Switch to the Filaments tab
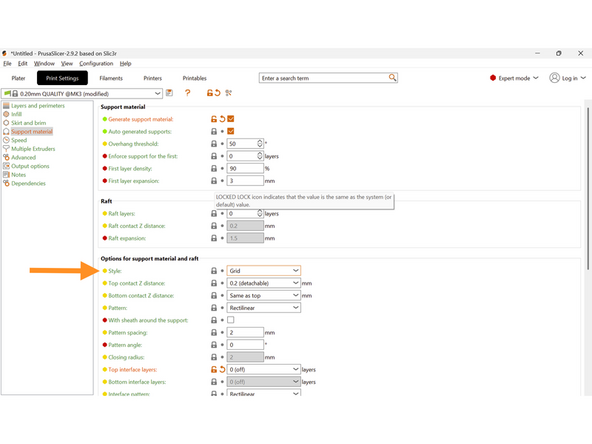 pos(111,78)
